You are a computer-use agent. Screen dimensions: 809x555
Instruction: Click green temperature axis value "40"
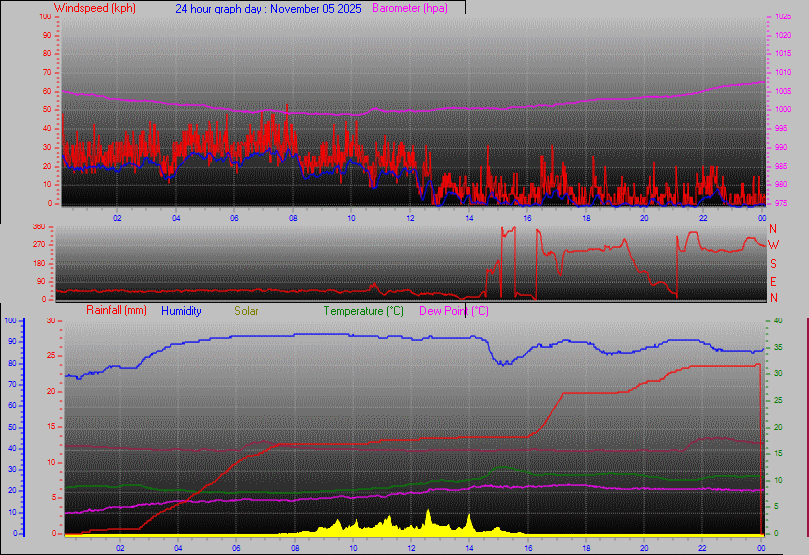click(x=778, y=321)
